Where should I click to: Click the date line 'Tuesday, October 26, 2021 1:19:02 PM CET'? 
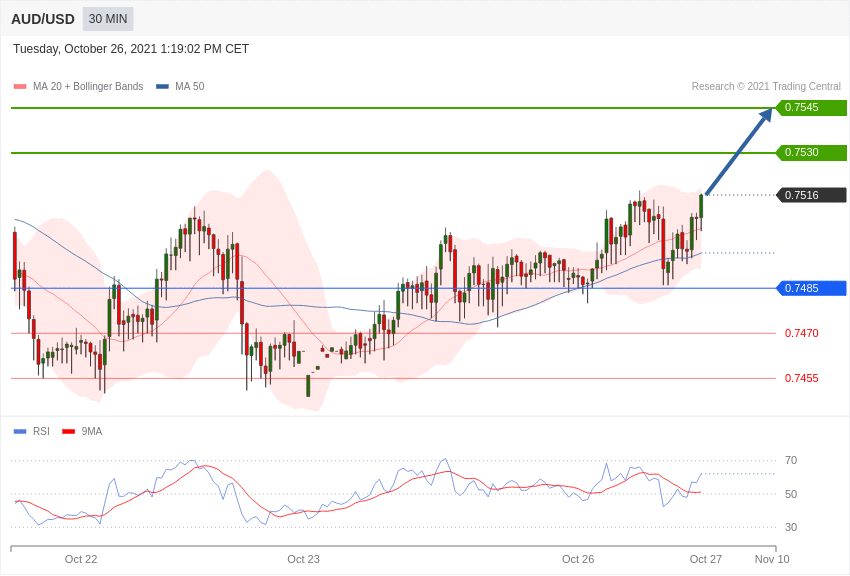[x=131, y=49]
